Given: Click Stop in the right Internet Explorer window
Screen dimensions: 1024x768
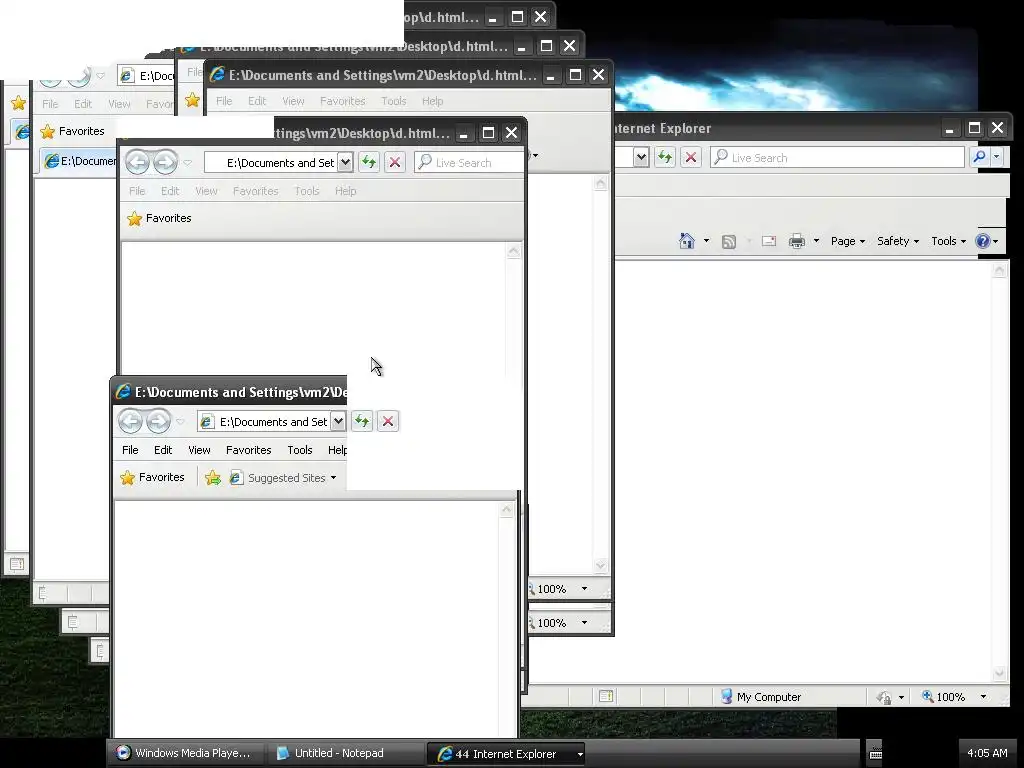Looking at the screenshot, I should click(x=691, y=157).
